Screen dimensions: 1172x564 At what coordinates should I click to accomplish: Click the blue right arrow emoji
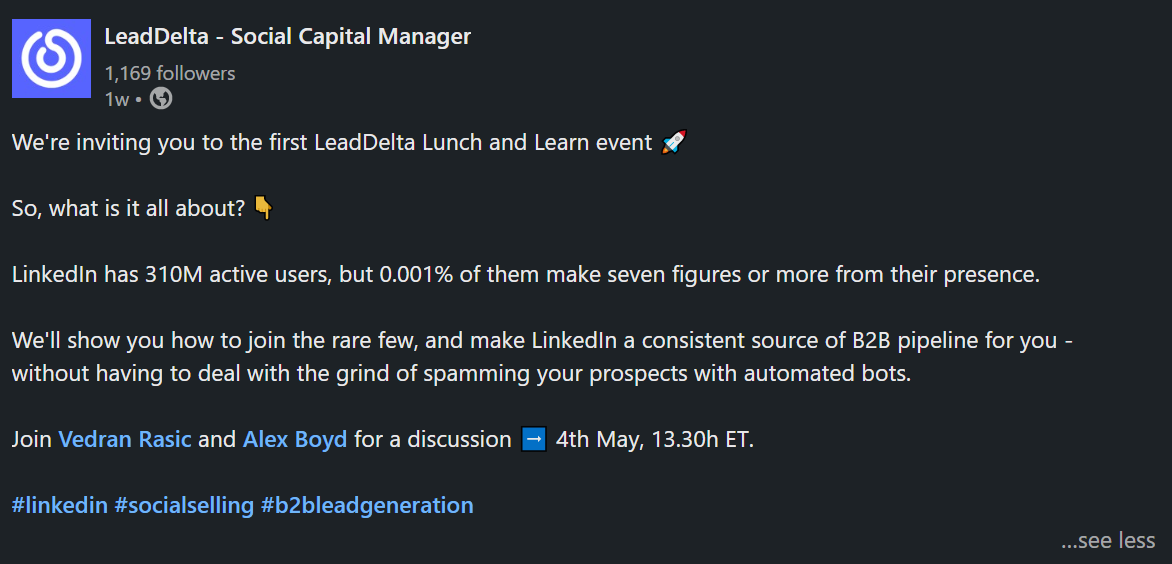click(x=534, y=439)
